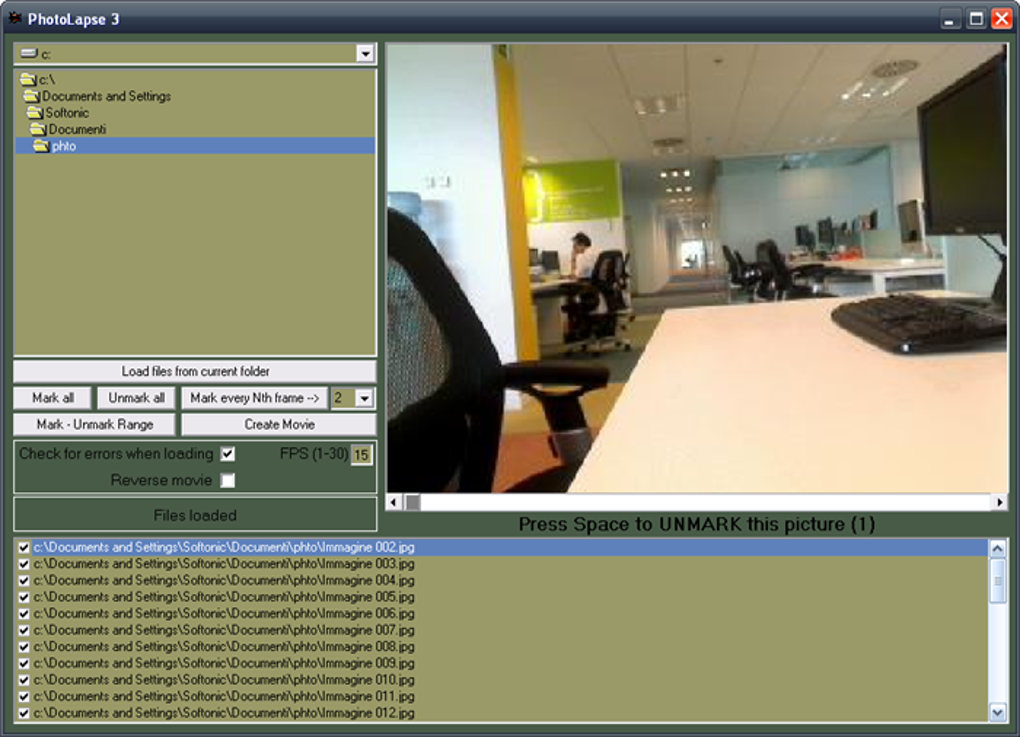Viewport: 1020px width, 737px height.
Task: Select the phto folder
Action: pos(195,146)
